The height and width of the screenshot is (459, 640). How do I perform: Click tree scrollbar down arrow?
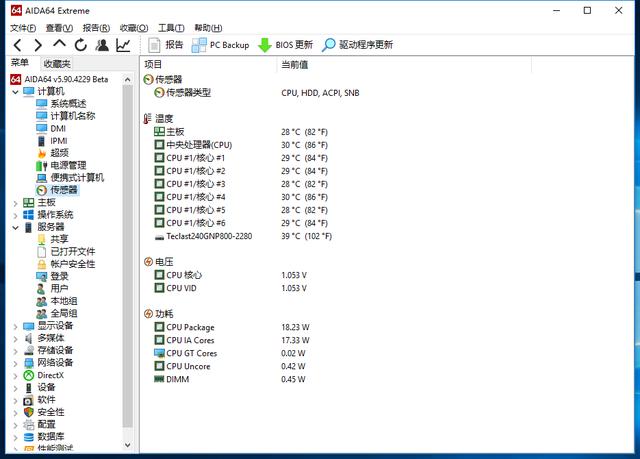(127, 446)
